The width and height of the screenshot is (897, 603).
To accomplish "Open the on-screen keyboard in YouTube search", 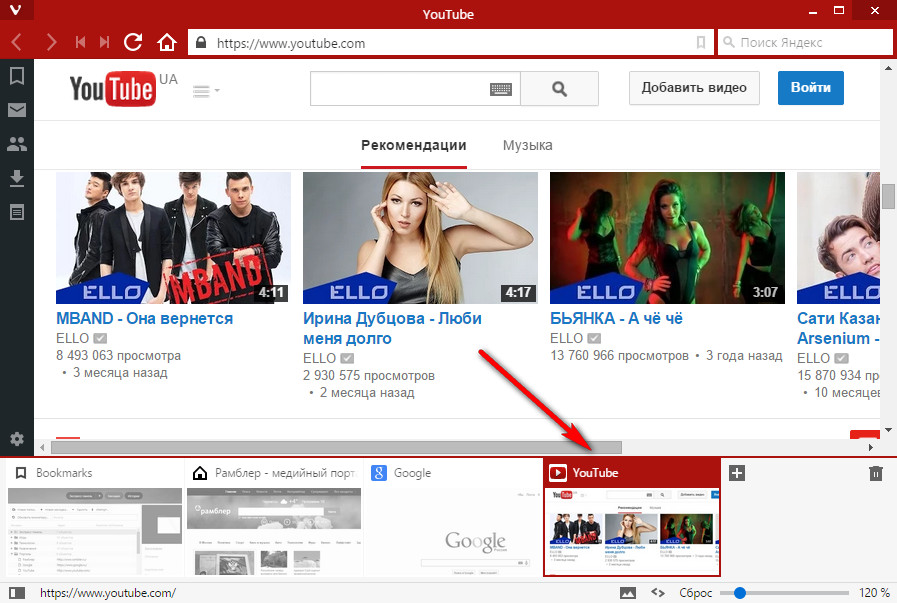I will pyautogui.click(x=501, y=89).
